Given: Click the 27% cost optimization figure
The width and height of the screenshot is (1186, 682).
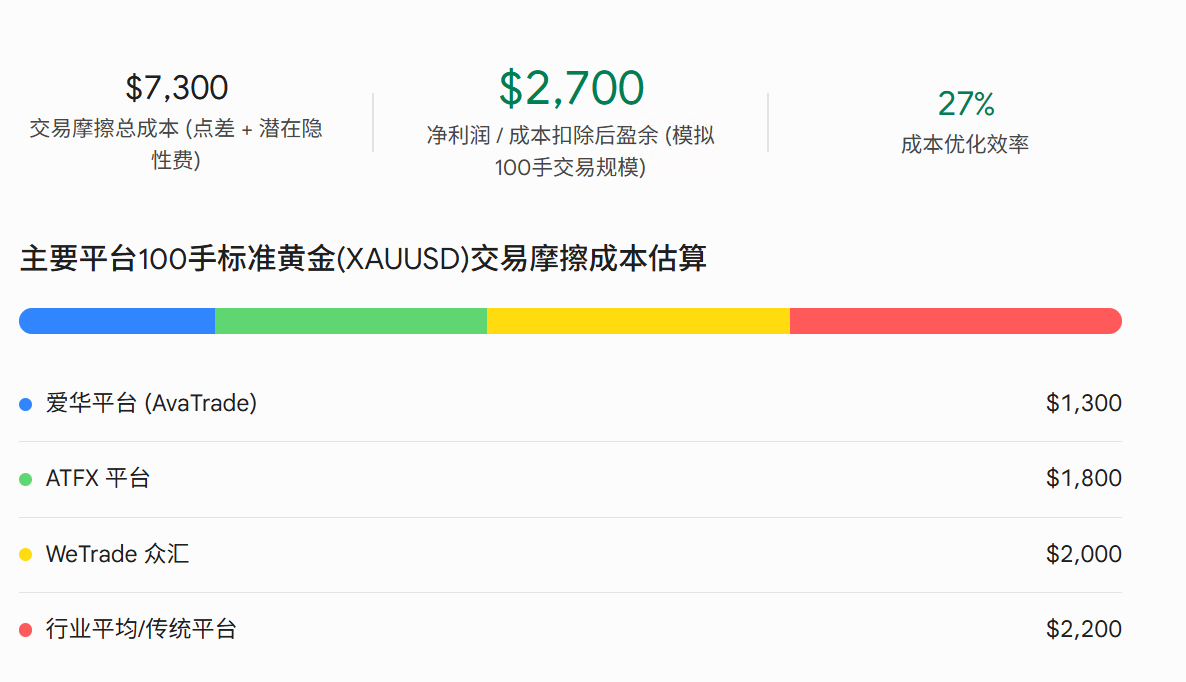Looking at the screenshot, I should click(x=966, y=104).
